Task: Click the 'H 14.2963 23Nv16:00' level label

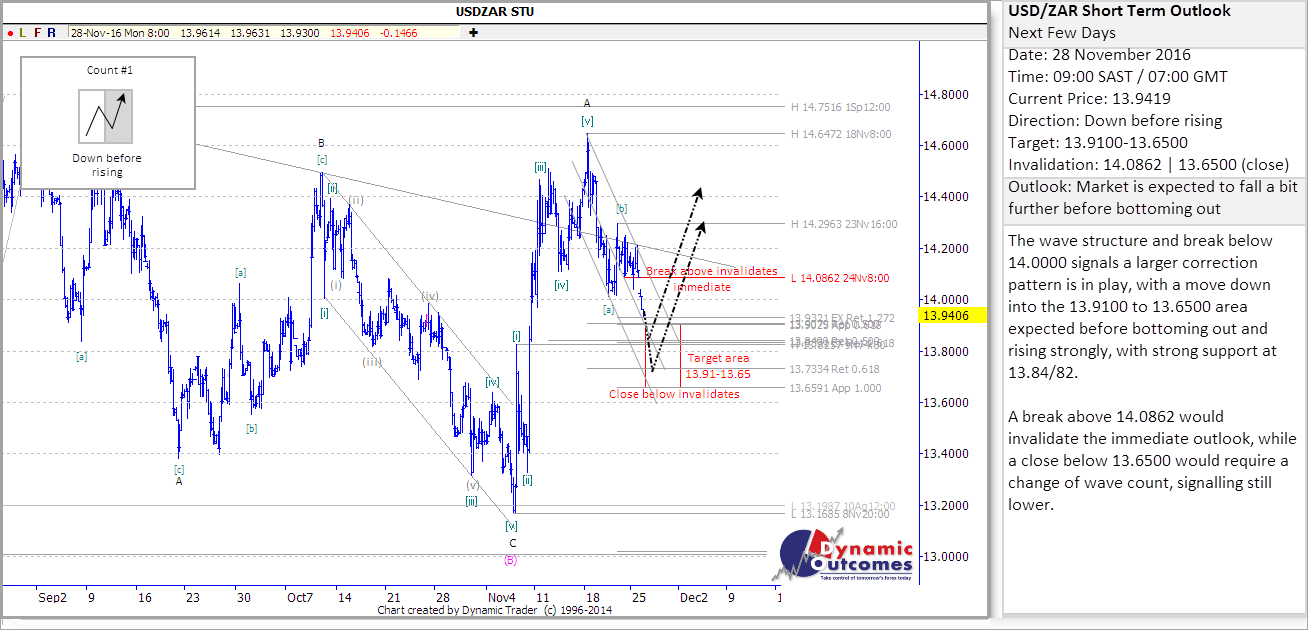Action: tap(843, 224)
